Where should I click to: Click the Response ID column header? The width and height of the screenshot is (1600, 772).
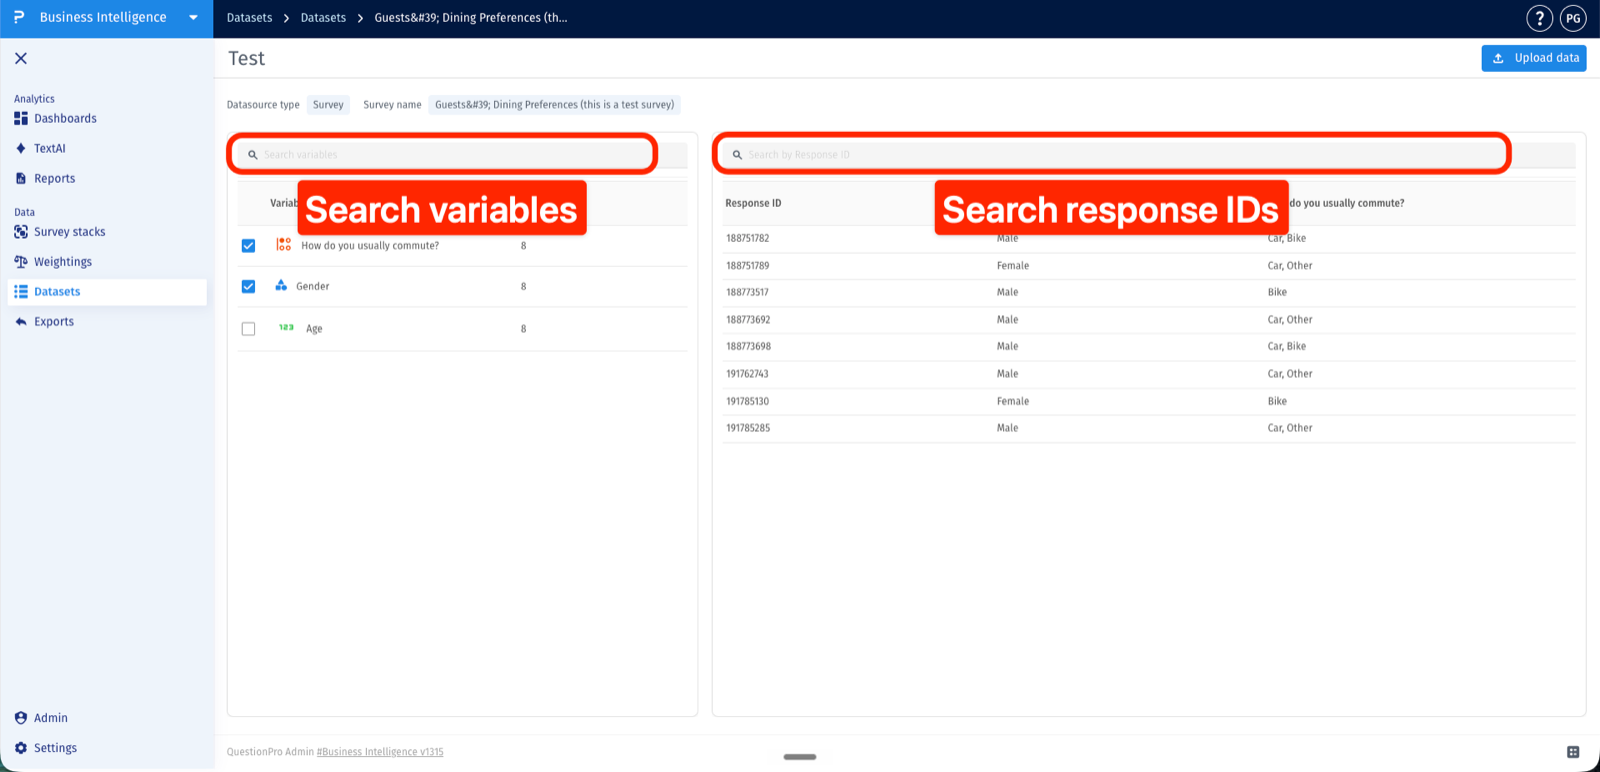753,203
